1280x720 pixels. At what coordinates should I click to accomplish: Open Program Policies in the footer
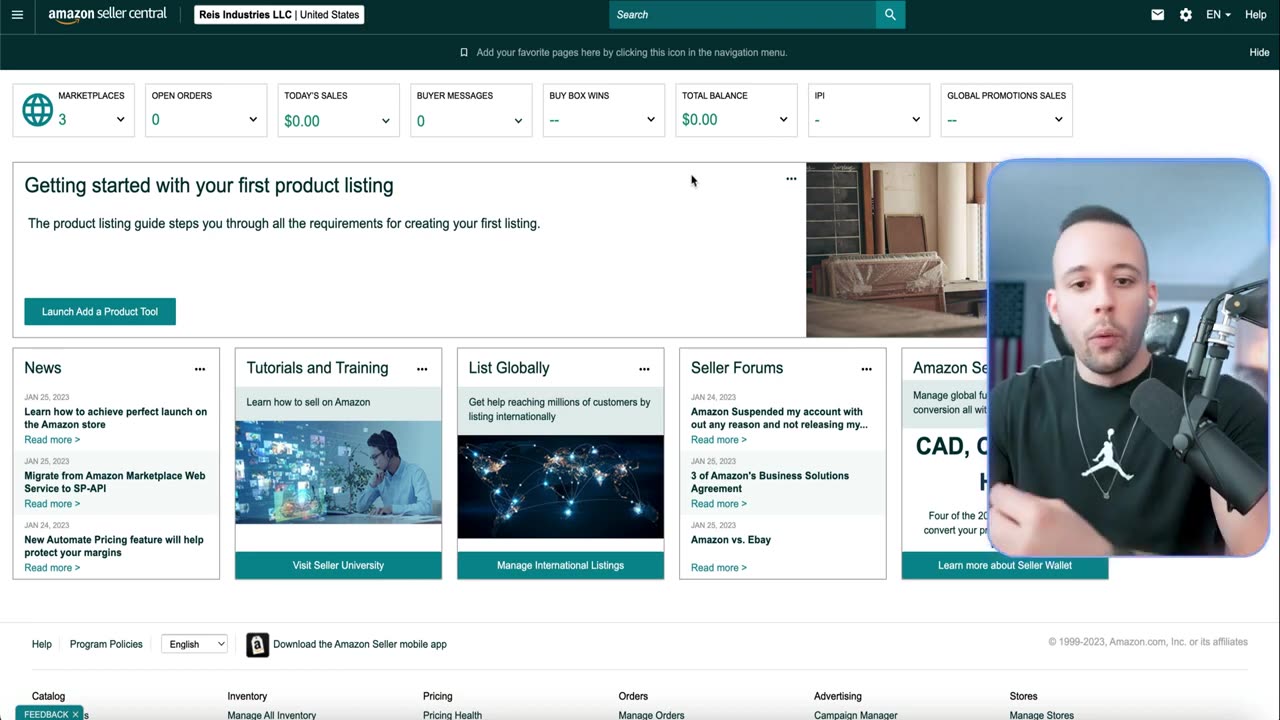[106, 644]
